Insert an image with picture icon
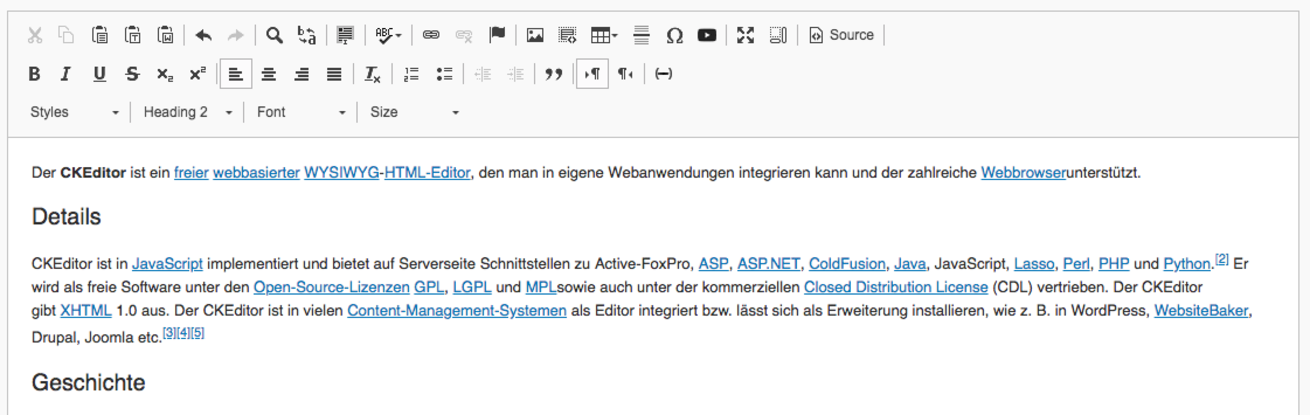The image size is (1310, 415). 535,35
